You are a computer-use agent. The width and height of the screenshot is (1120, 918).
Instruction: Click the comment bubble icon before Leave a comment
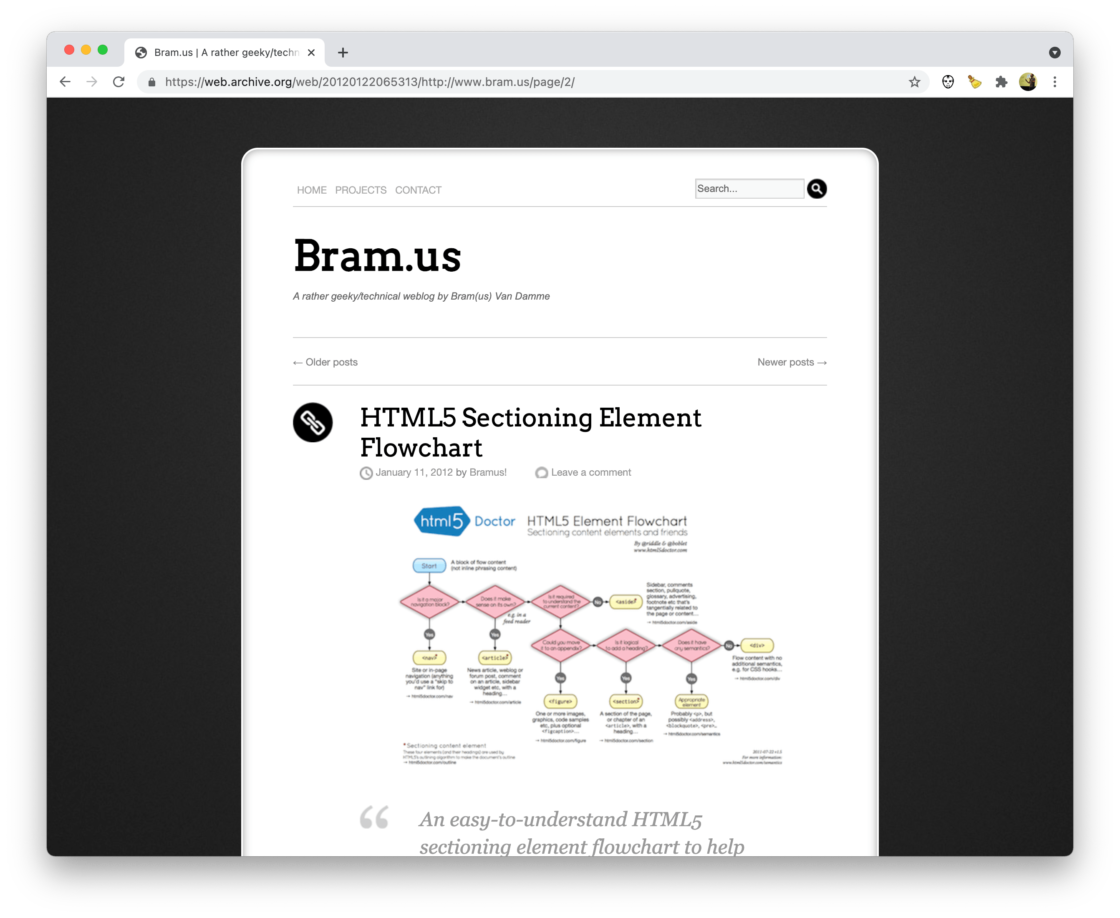[x=541, y=472]
